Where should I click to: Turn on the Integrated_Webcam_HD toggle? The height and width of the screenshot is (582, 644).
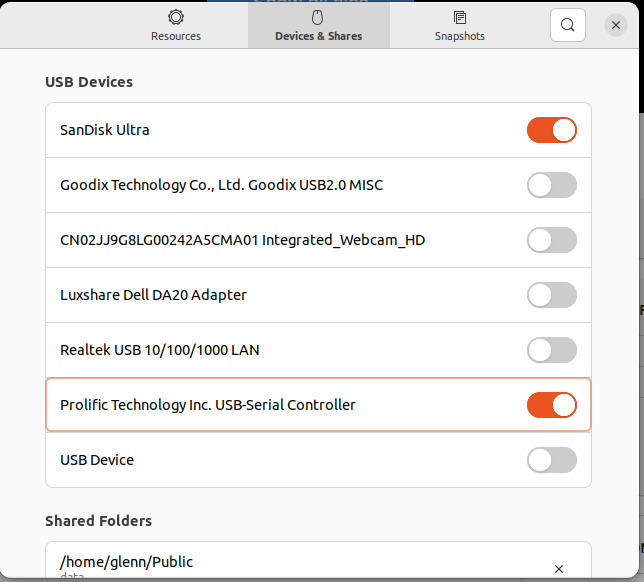click(x=552, y=240)
